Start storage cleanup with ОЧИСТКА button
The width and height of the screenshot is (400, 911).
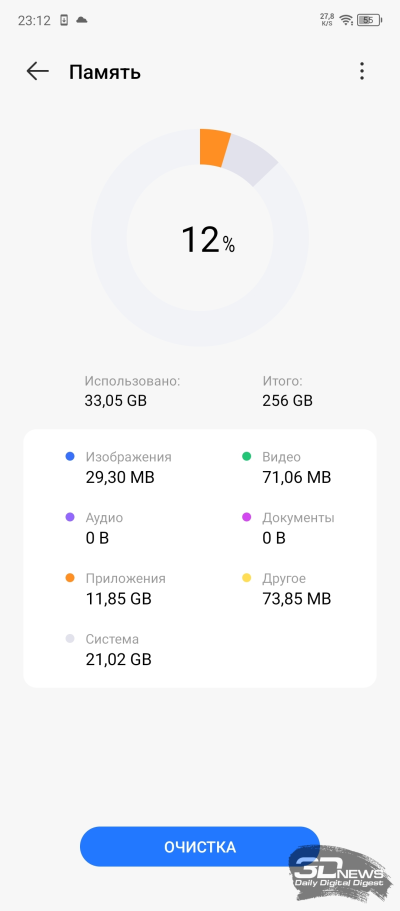coord(199,847)
